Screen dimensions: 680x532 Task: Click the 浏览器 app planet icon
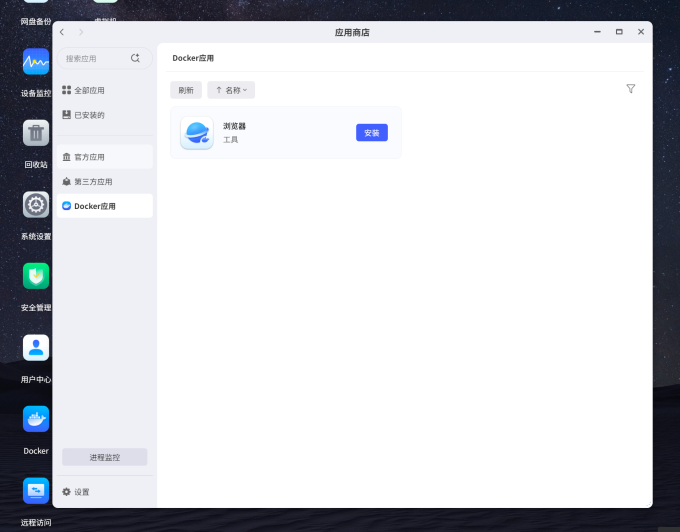click(x=197, y=133)
